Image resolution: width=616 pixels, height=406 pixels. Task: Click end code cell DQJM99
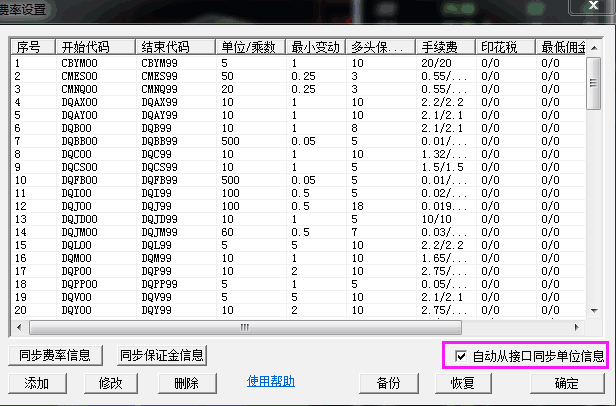(x=160, y=232)
